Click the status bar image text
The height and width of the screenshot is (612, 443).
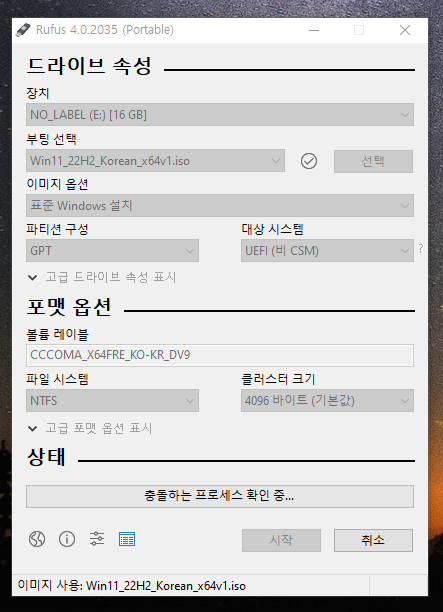pyautogui.click(x=132, y=586)
